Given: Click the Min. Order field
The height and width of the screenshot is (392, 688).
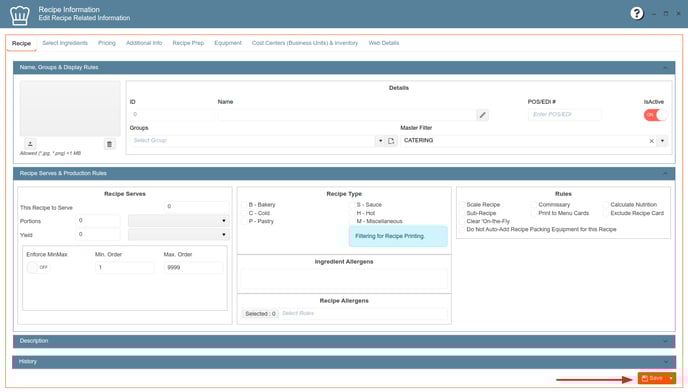Looking at the screenshot, I should (125, 267).
